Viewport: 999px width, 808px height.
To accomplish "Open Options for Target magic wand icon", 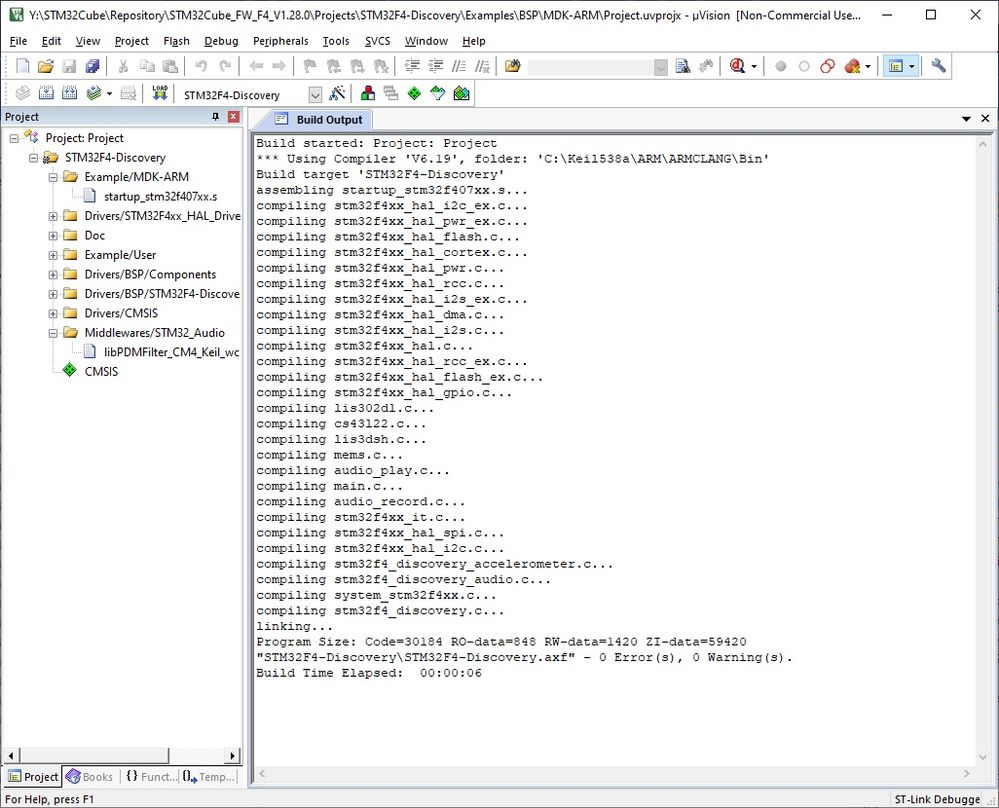I will [x=337, y=94].
